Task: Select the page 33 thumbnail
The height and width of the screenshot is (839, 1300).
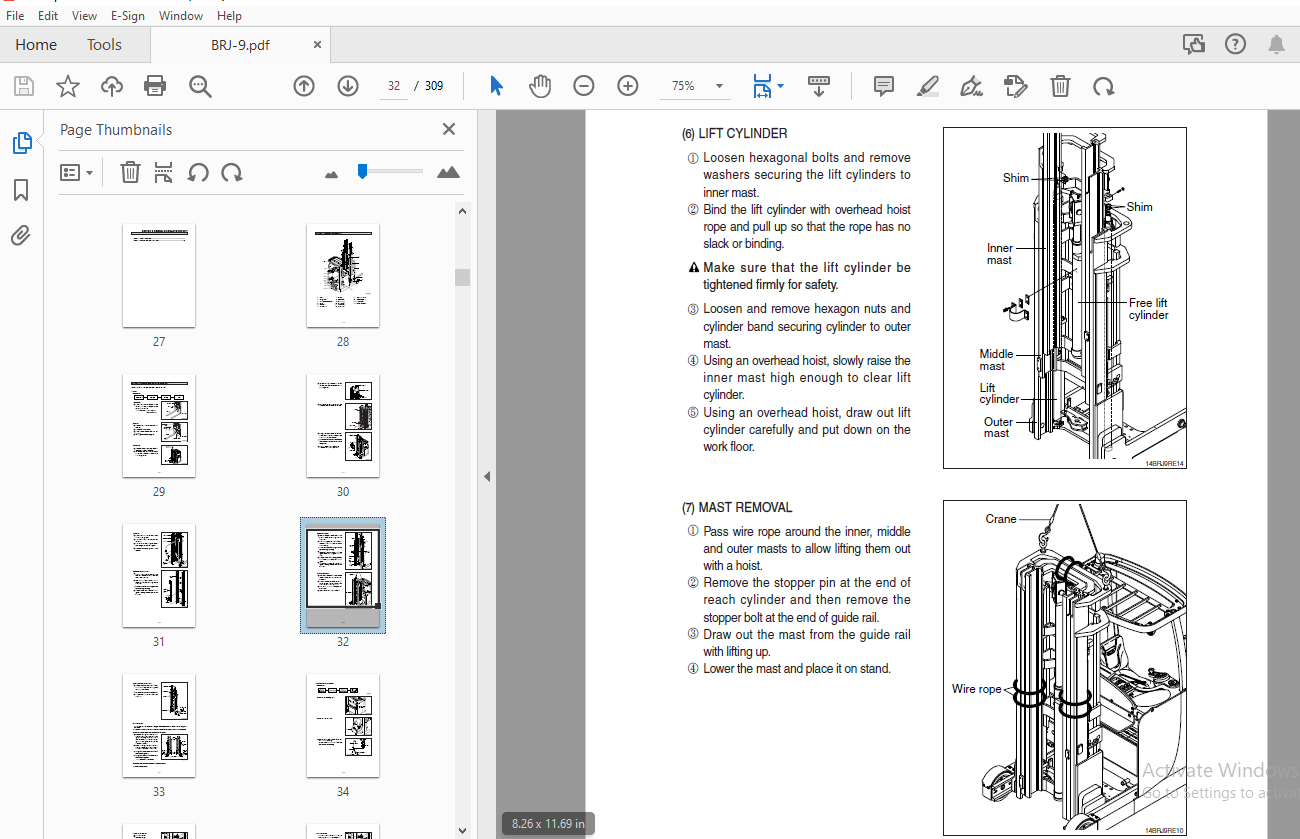Action: [x=159, y=725]
